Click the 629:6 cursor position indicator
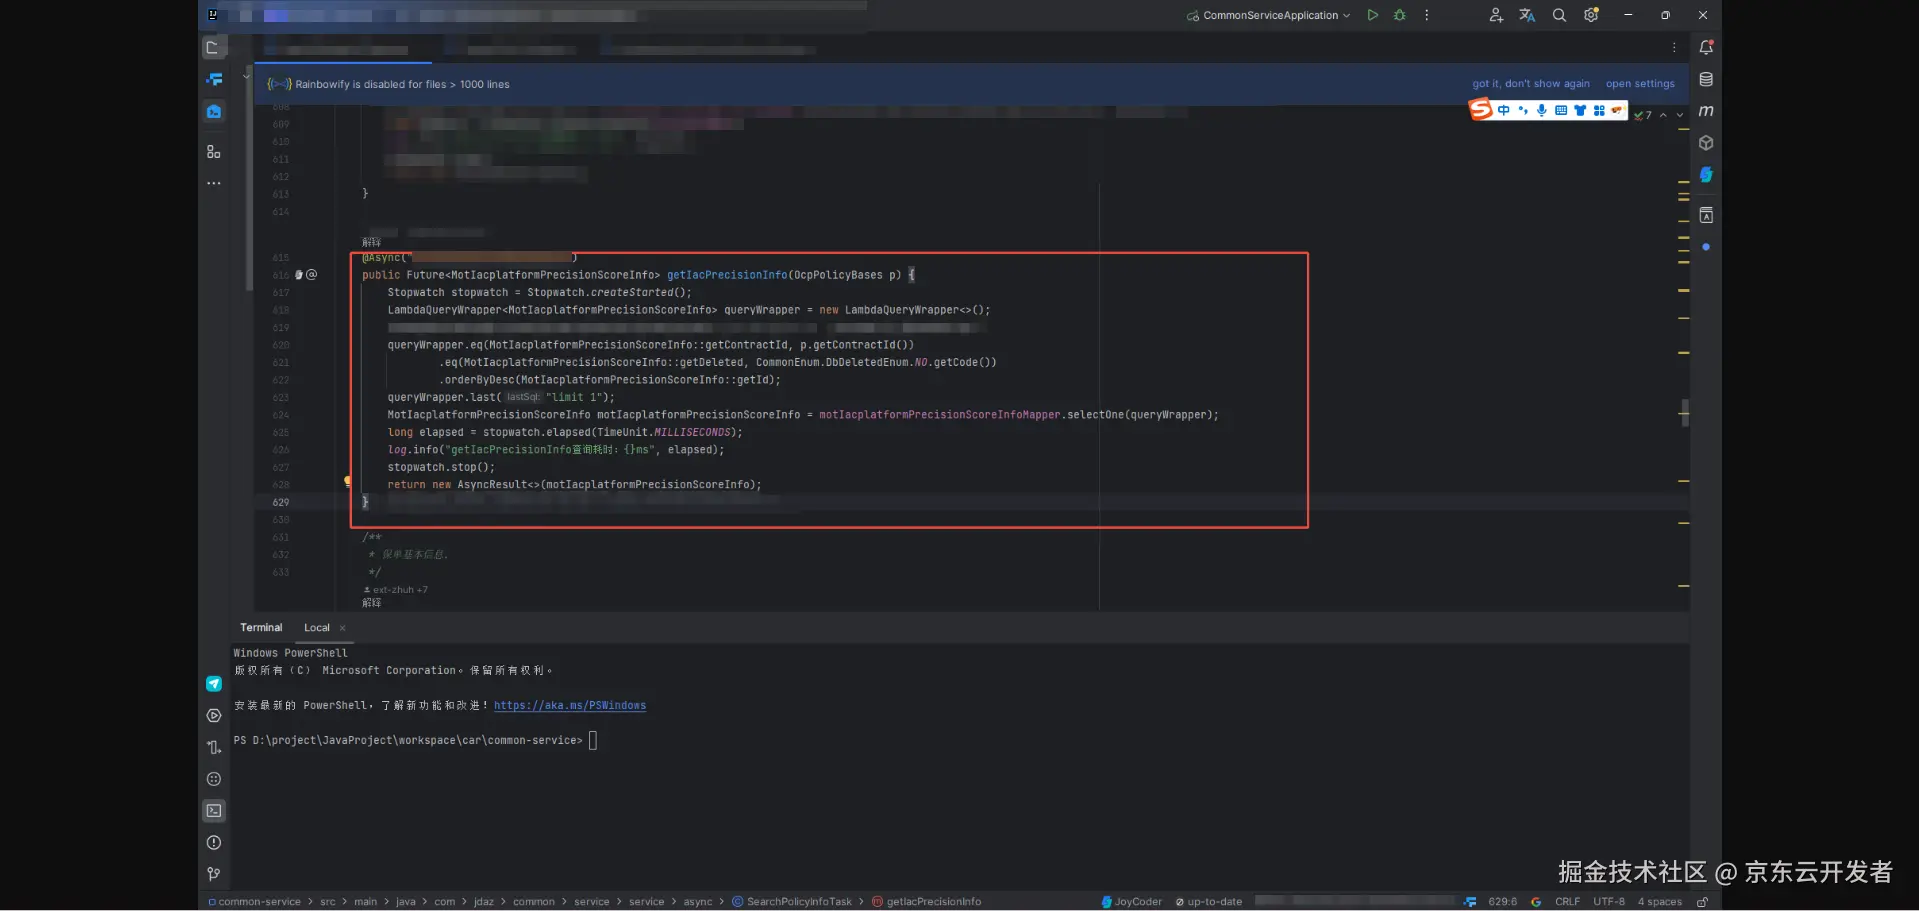Viewport: 1919px width, 911px height. pos(1502,902)
